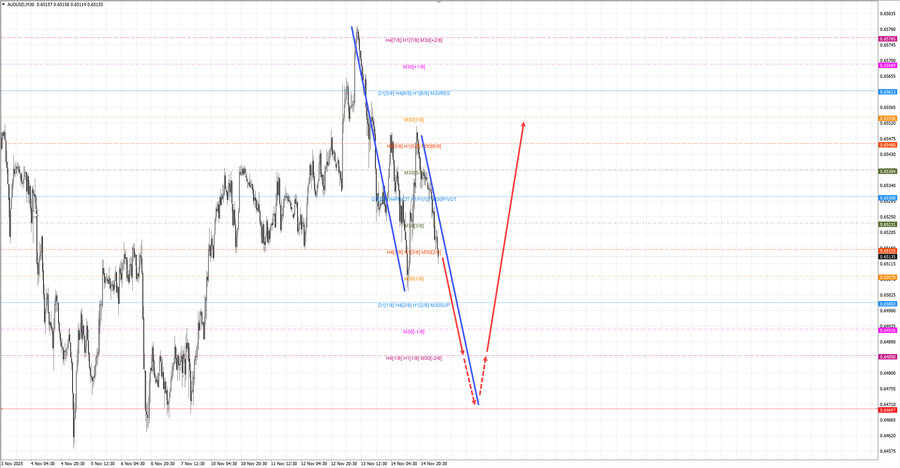
Task: Click the '3 Nov 2025' time axis label
Action: point(12,463)
